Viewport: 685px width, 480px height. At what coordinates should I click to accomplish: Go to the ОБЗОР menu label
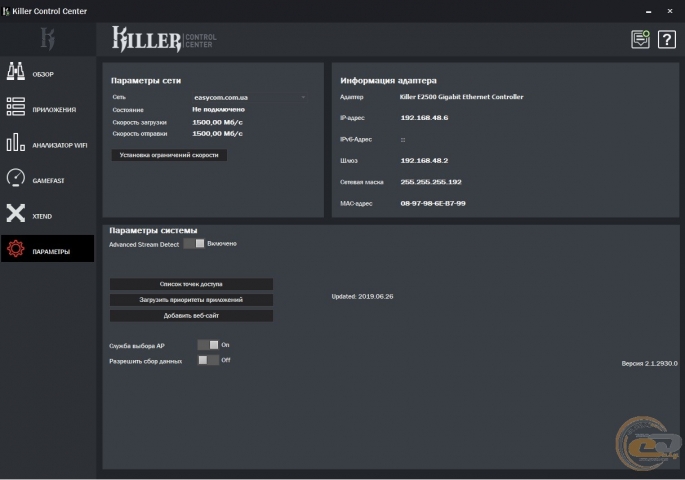tap(43, 75)
